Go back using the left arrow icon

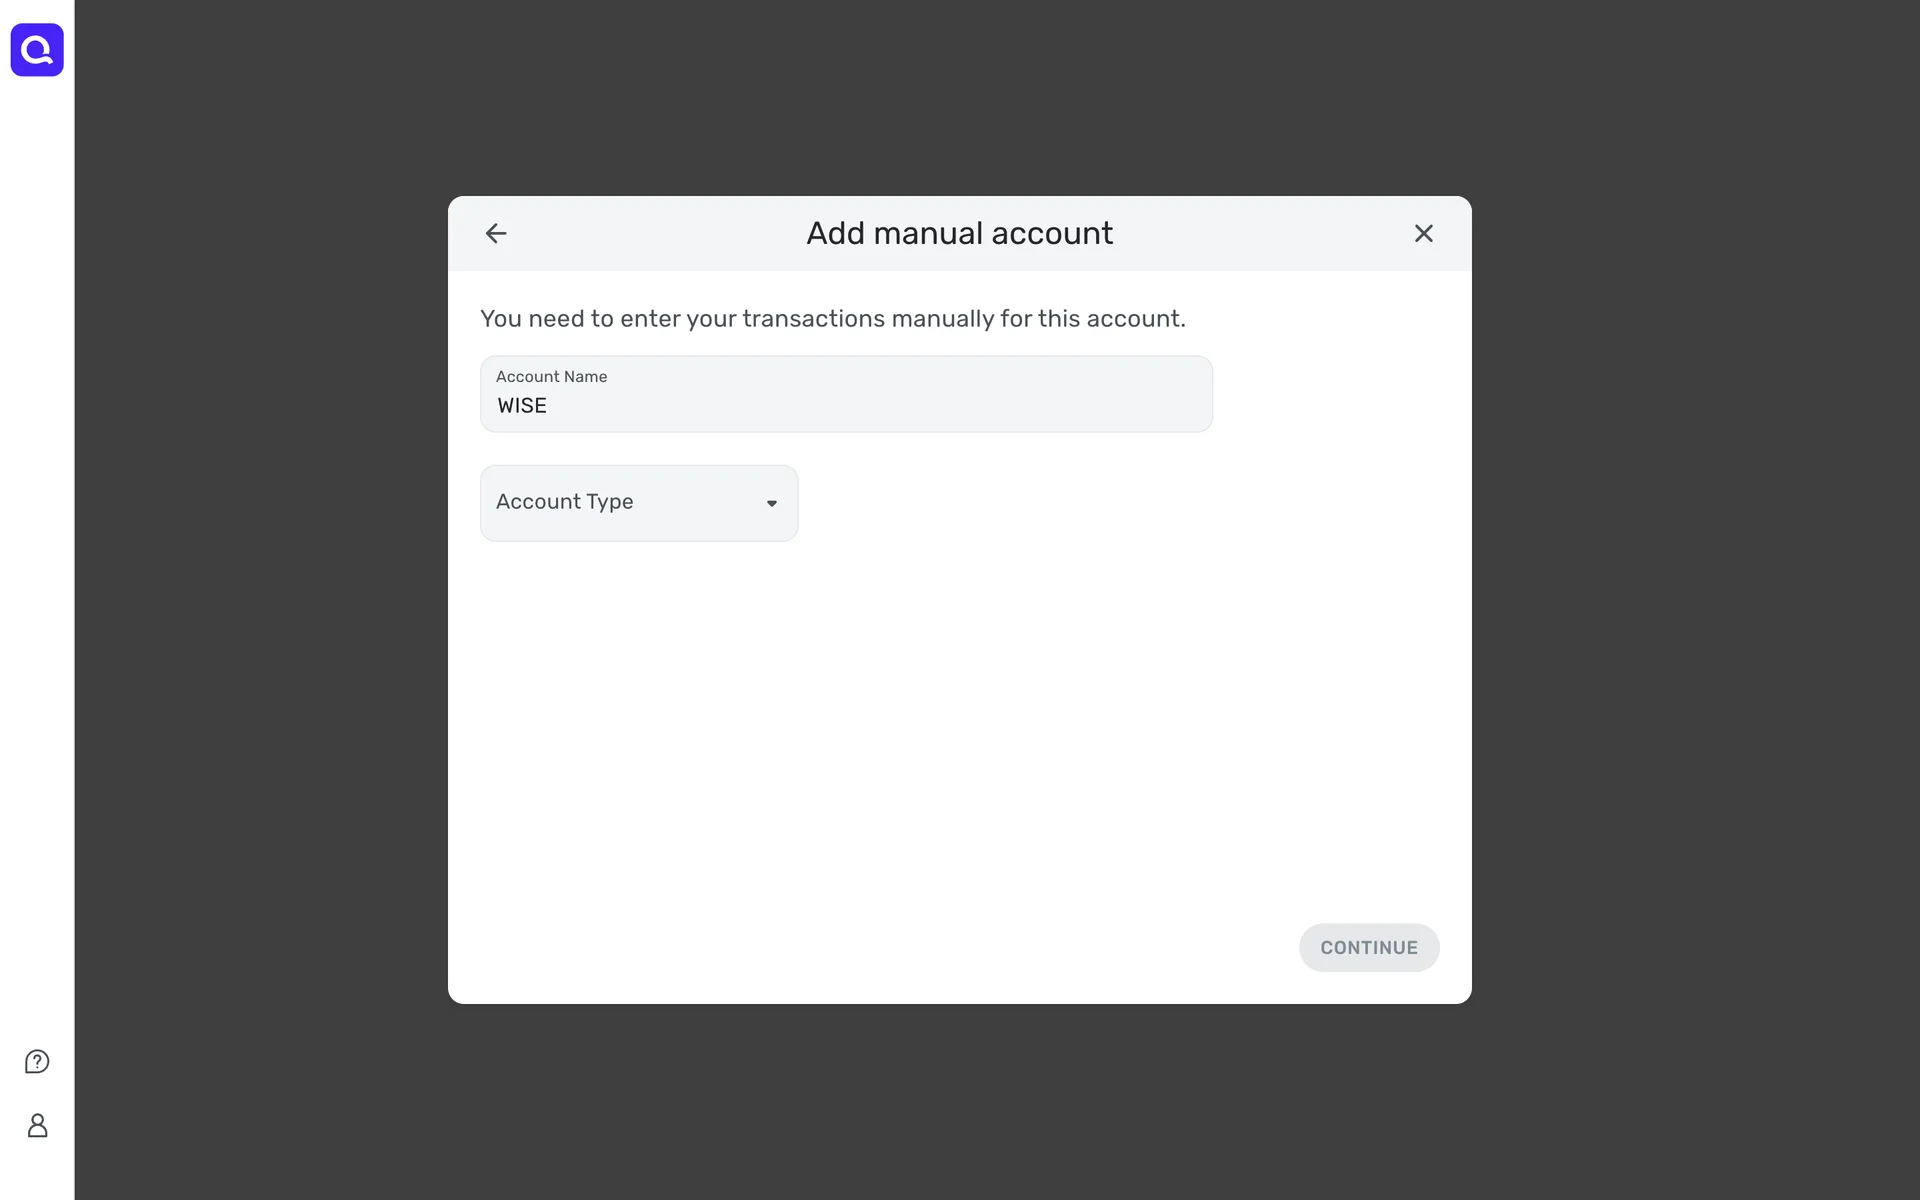[x=496, y=233]
